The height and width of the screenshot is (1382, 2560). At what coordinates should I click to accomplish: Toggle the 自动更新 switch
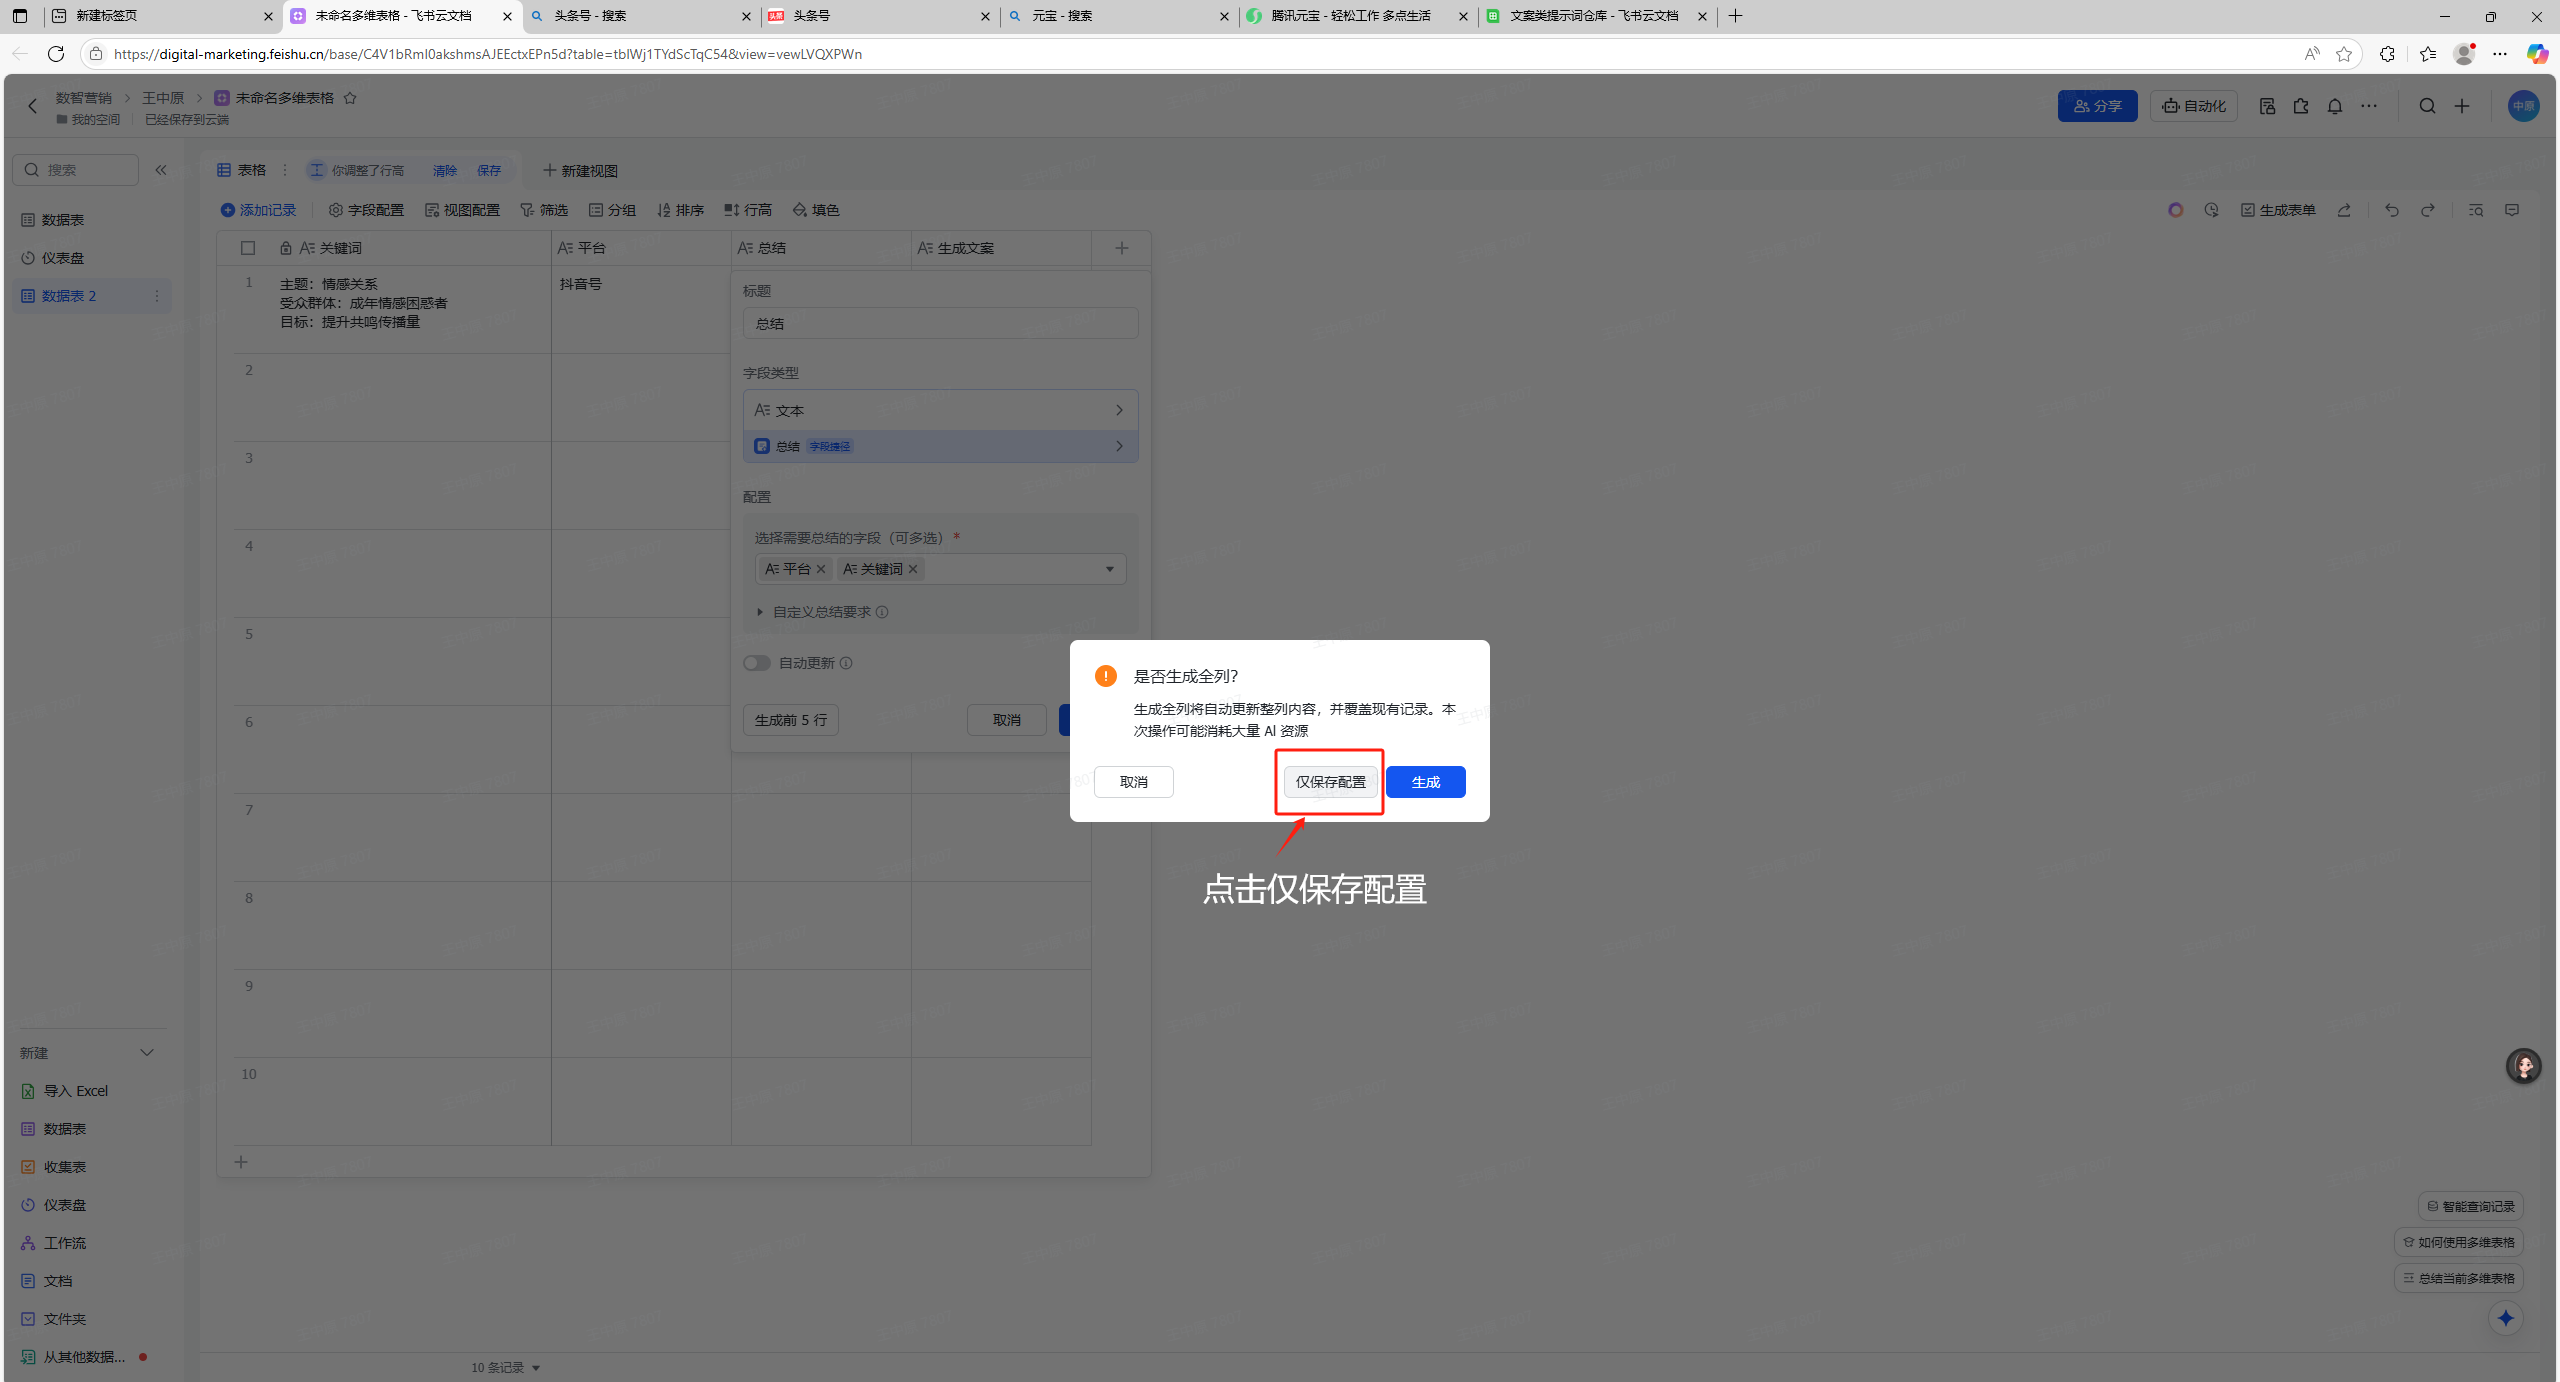[x=757, y=663]
